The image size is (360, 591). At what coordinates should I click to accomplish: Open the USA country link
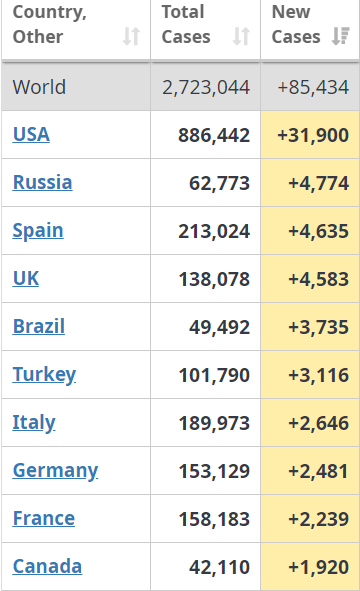(31, 135)
